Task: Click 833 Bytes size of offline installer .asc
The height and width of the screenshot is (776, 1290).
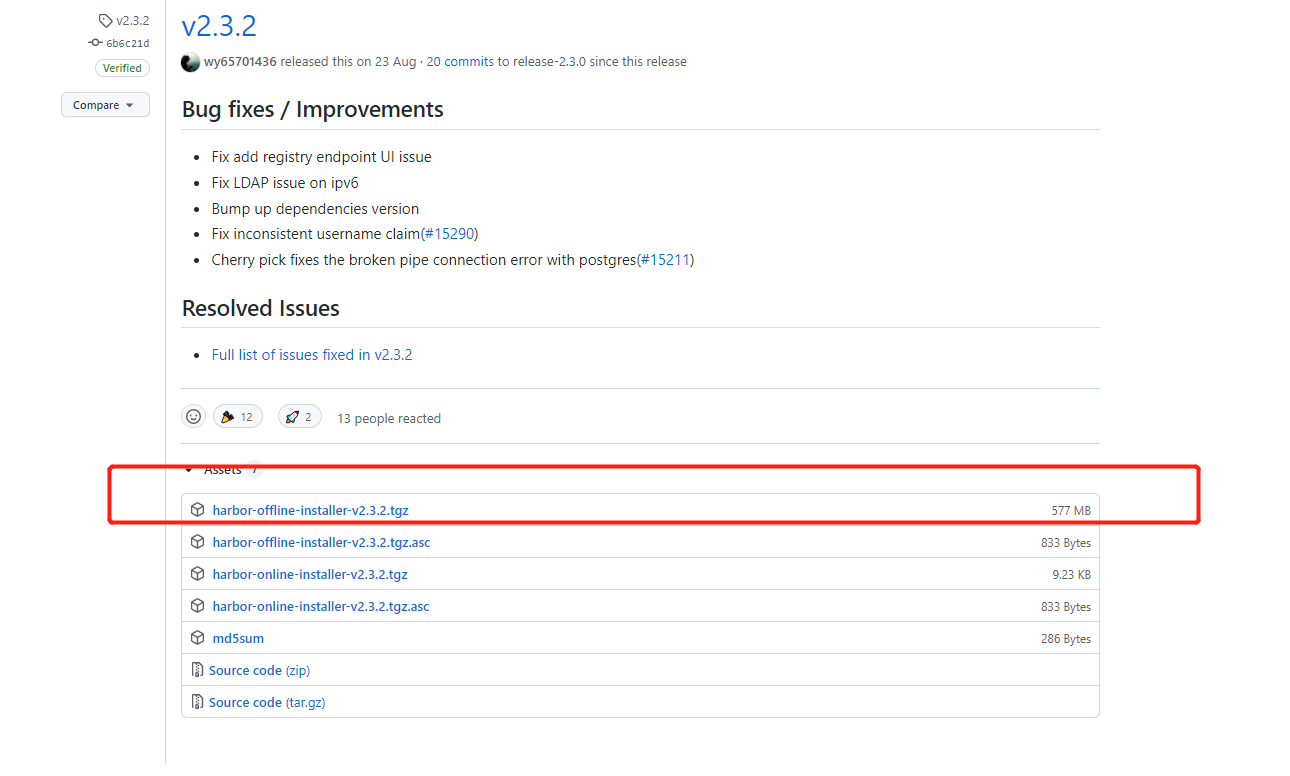Action: (1066, 543)
